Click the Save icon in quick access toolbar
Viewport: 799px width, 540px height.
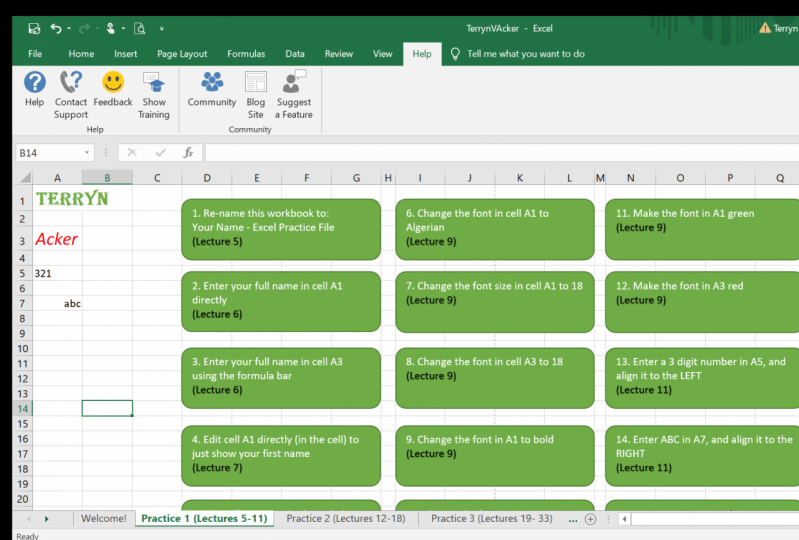pyautogui.click(x=34, y=29)
